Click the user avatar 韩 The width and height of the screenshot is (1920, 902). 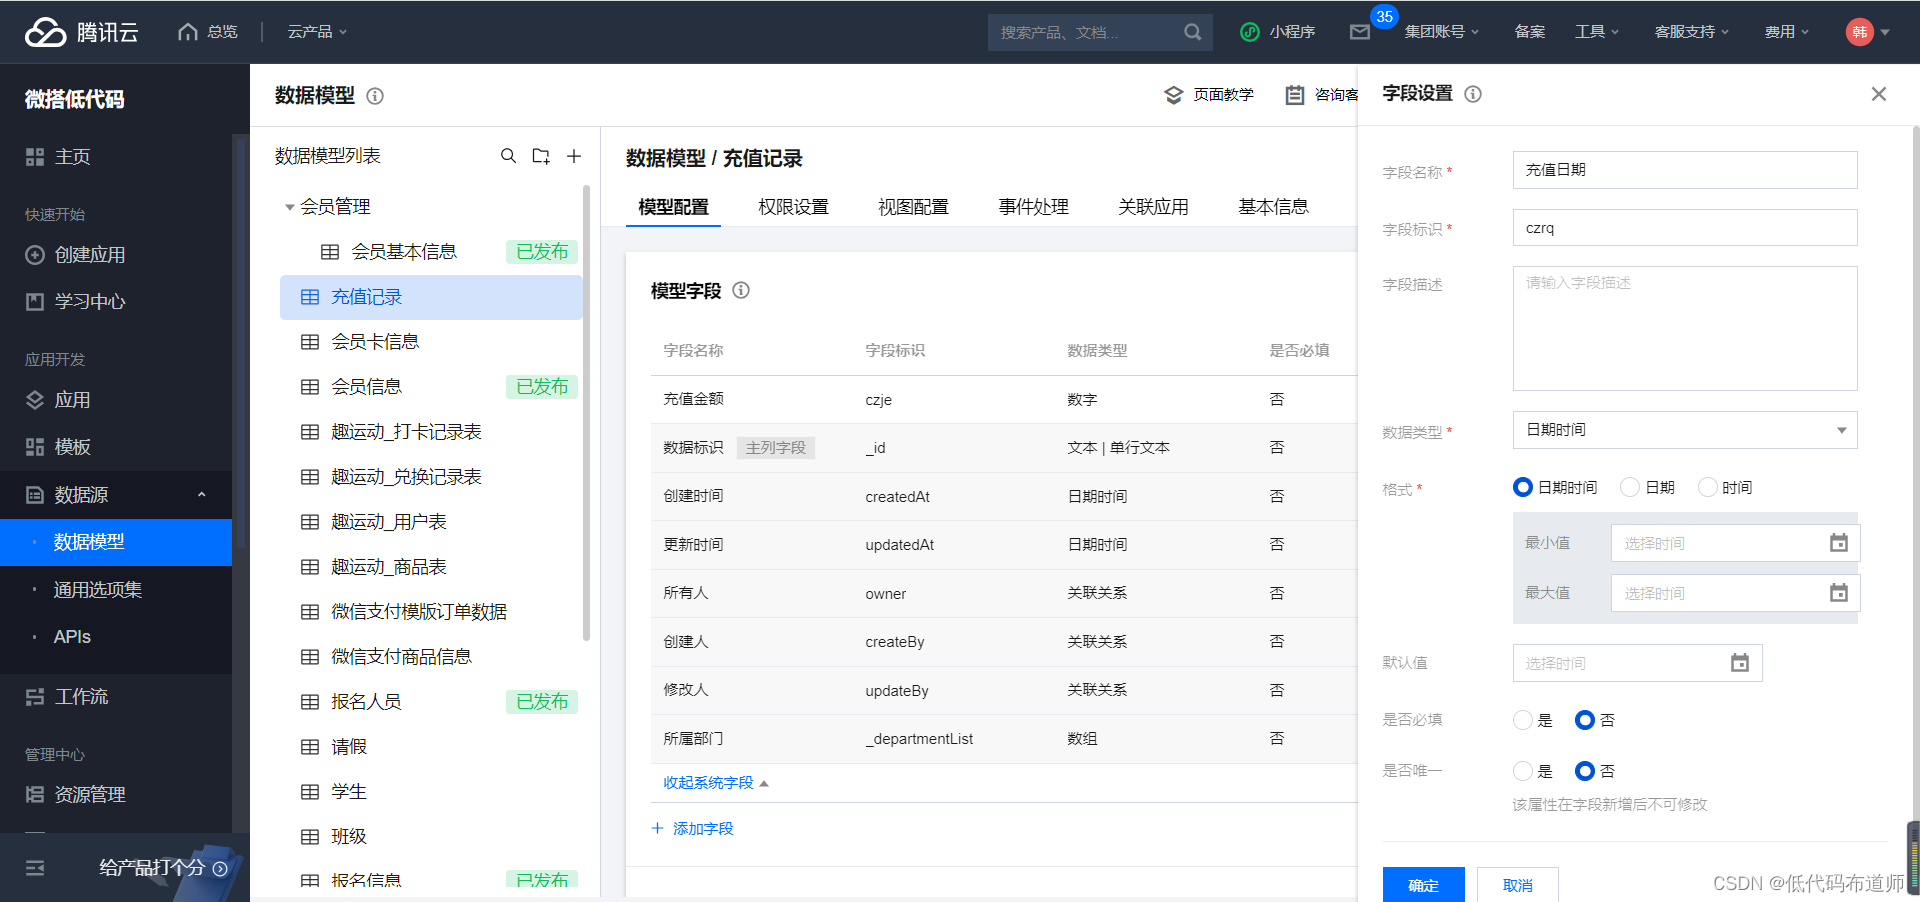point(1859,32)
